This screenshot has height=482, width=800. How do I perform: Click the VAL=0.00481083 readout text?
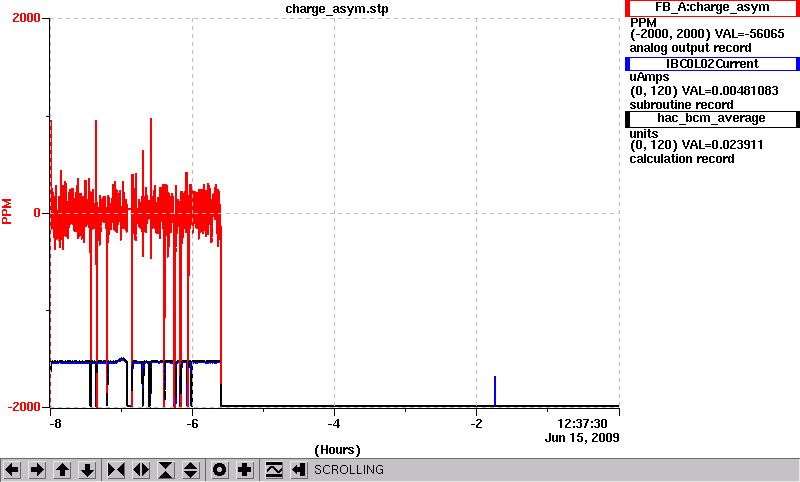(x=730, y=91)
